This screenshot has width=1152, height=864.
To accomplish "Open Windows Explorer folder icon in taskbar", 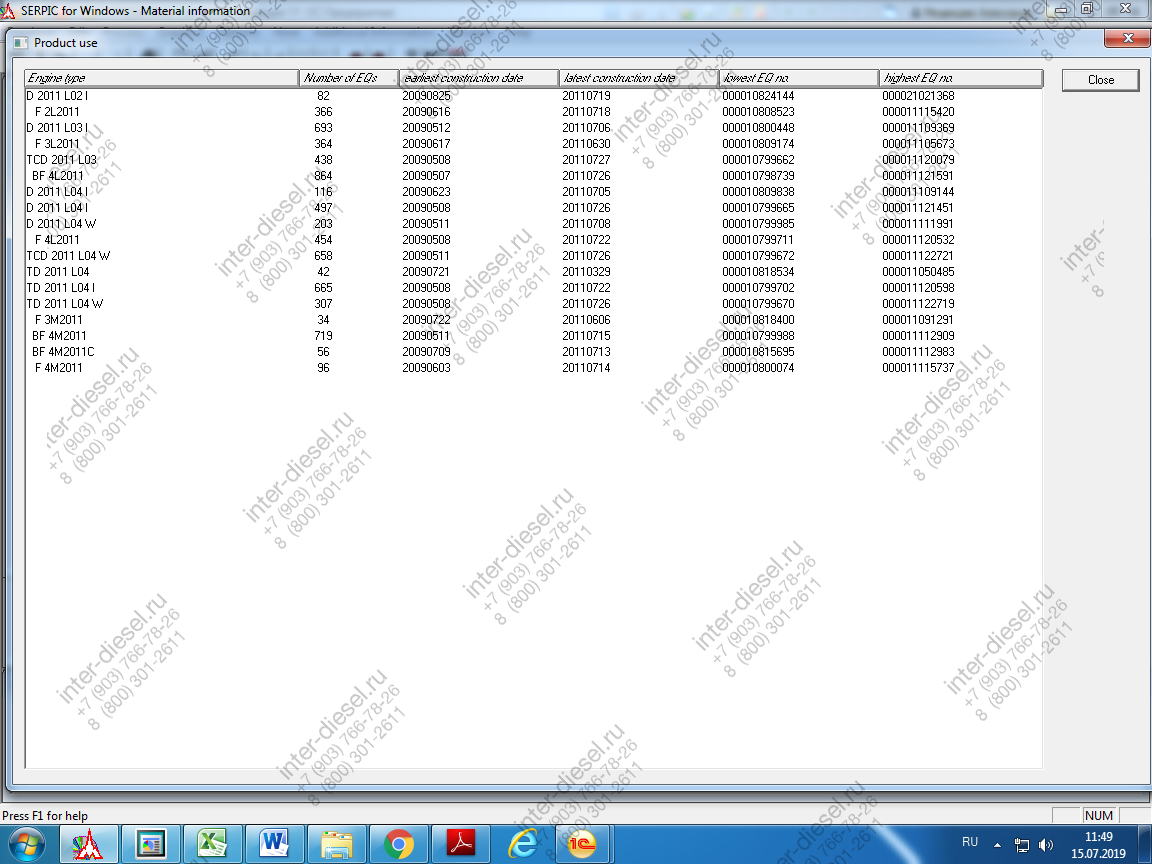I will click(336, 844).
